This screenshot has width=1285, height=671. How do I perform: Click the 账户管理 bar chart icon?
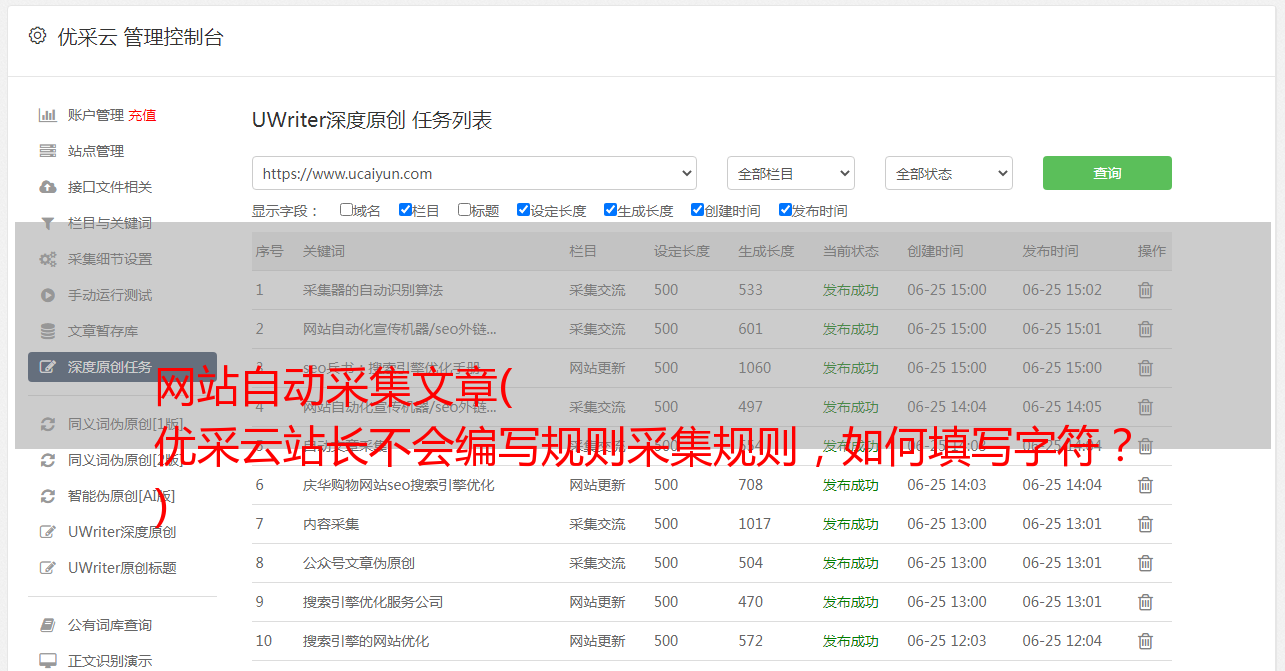click(47, 115)
